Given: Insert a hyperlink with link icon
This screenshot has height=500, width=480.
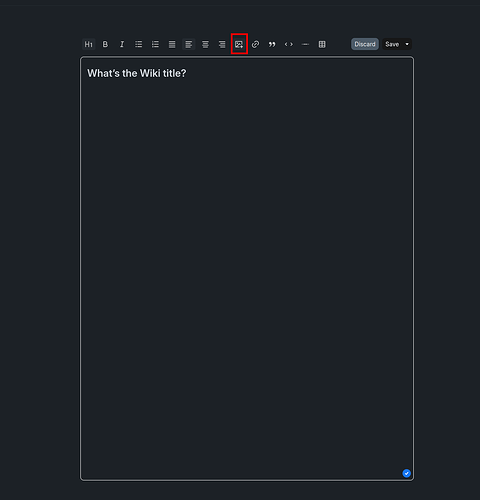Looking at the screenshot, I should click(255, 44).
